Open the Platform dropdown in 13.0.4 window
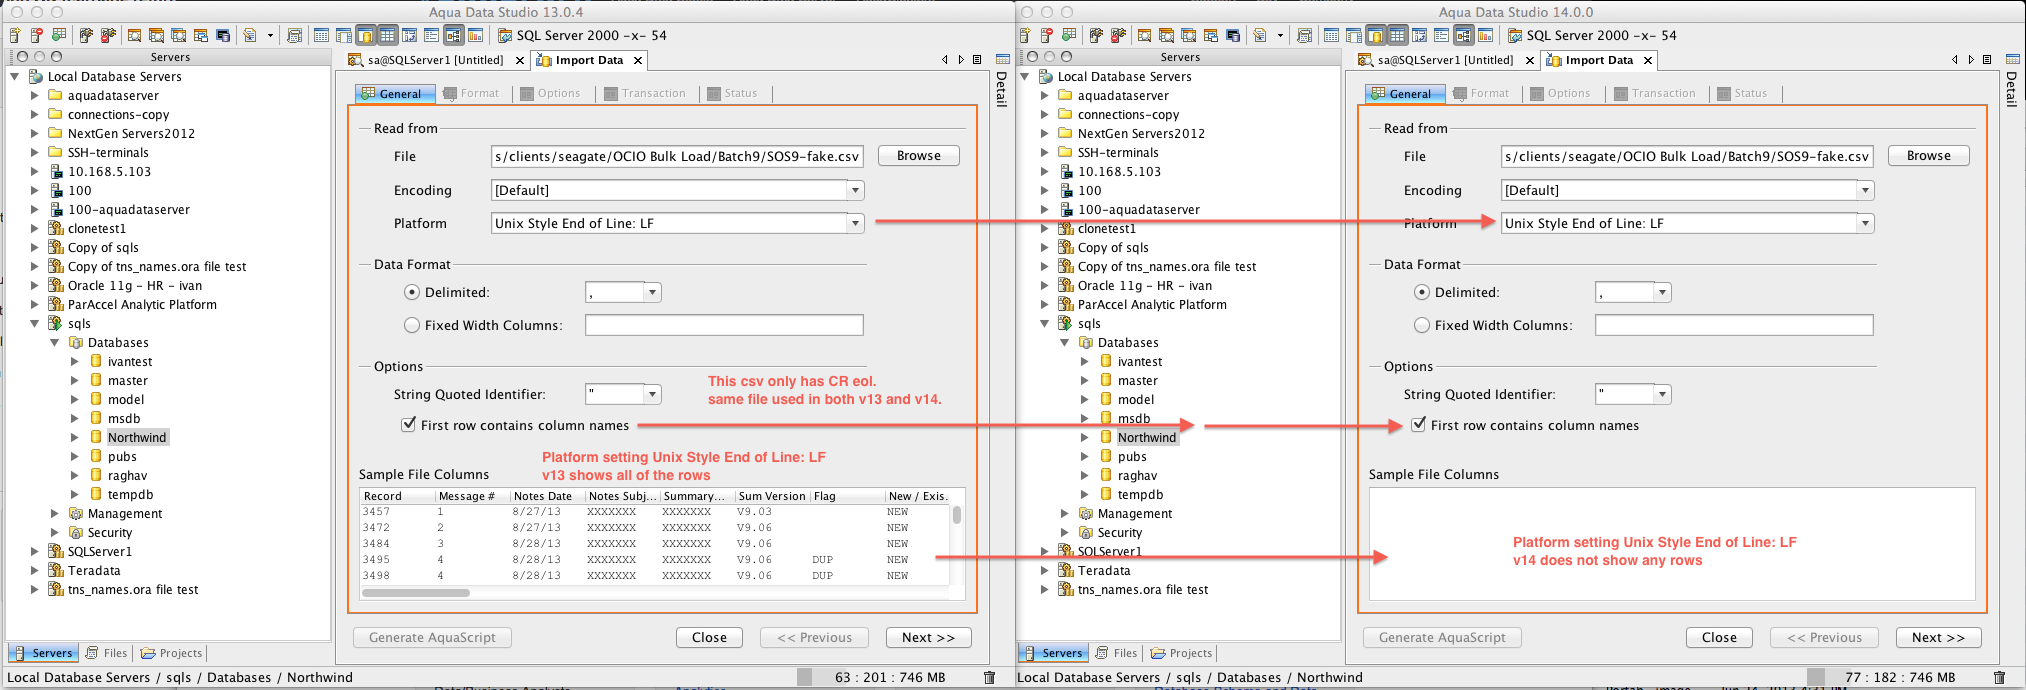The image size is (2026, 690). pyautogui.click(x=855, y=223)
